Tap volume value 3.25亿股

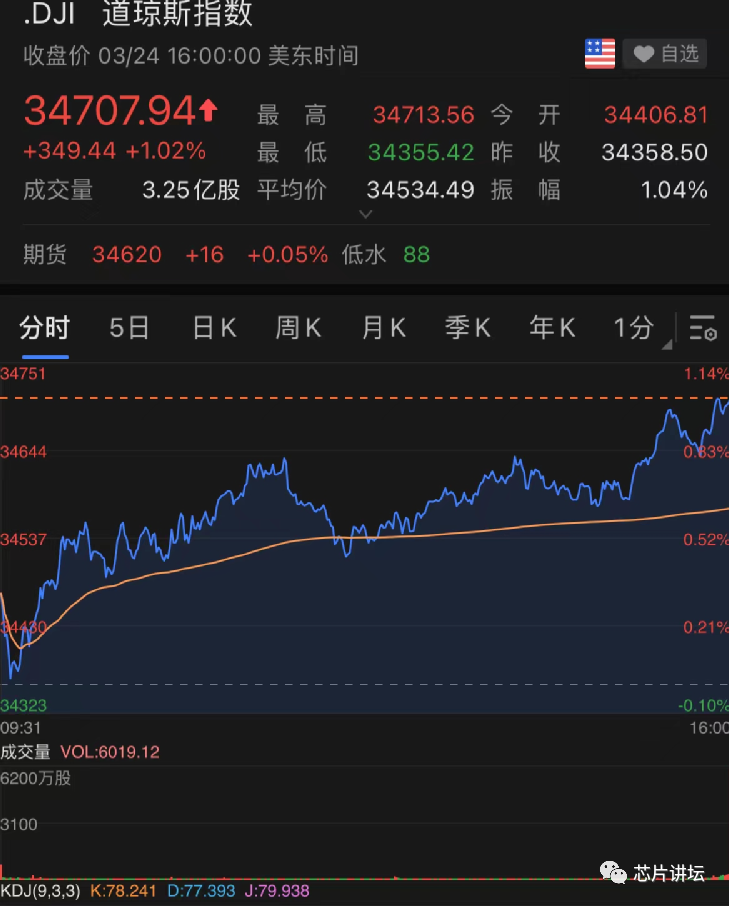pos(191,190)
